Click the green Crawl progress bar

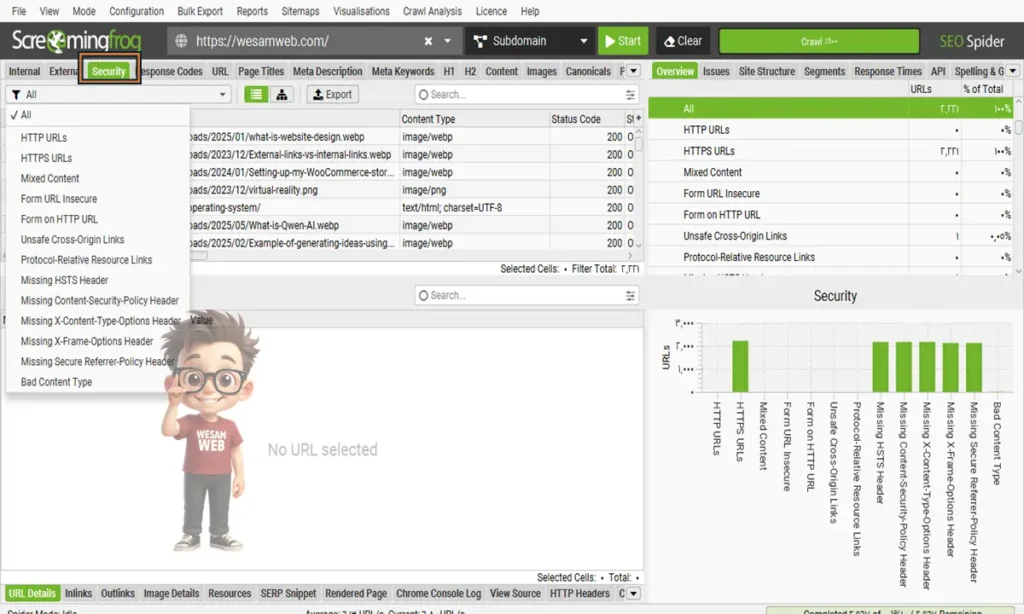tap(818, 41)
